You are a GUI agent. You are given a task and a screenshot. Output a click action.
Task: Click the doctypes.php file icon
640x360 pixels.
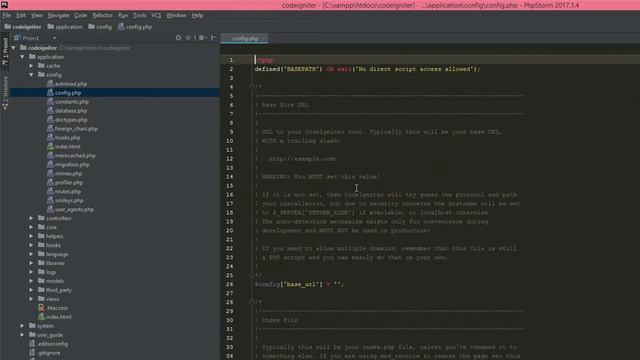click(50, 120)
